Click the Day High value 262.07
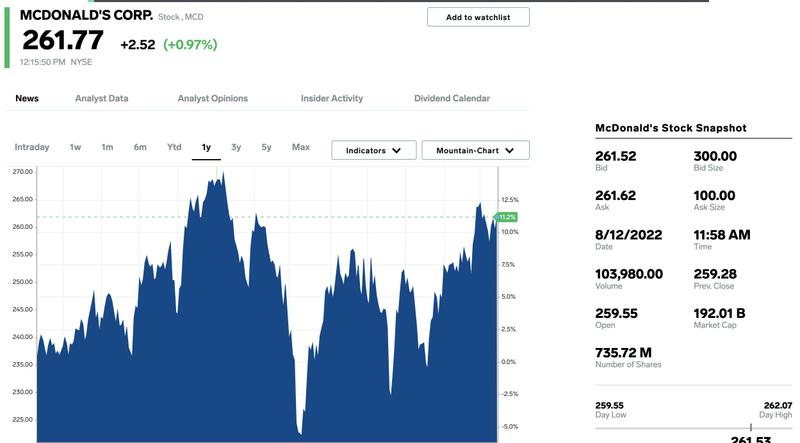 (x=778, y=405)
